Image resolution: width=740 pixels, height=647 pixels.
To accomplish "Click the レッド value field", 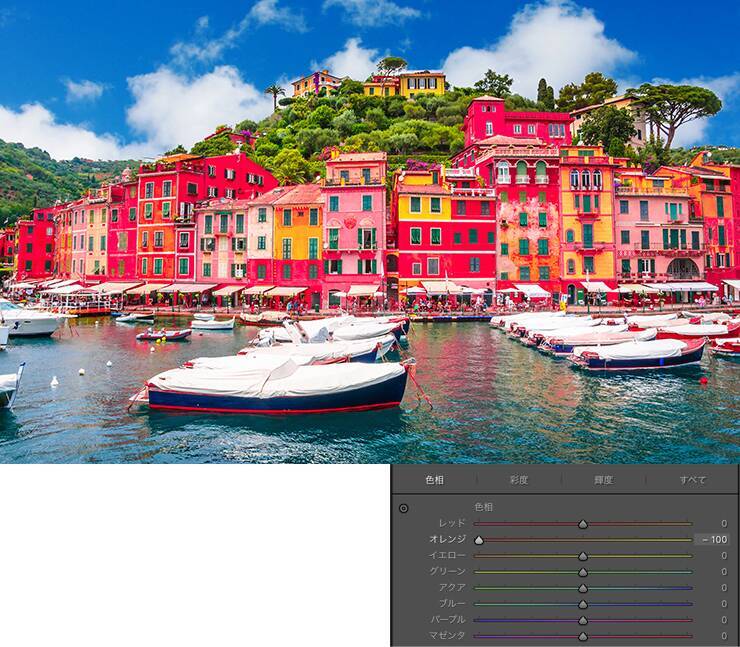I will [x=722, y=524].
